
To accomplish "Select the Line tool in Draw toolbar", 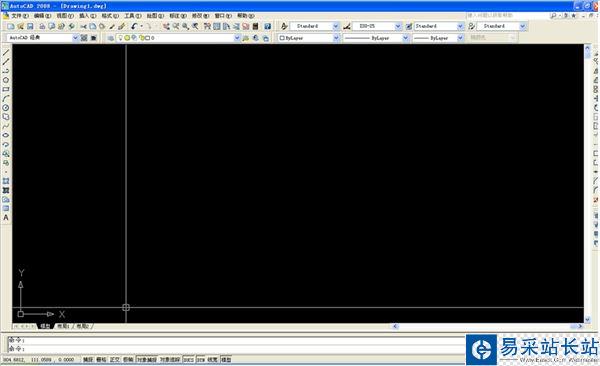I will pos(6,52).
